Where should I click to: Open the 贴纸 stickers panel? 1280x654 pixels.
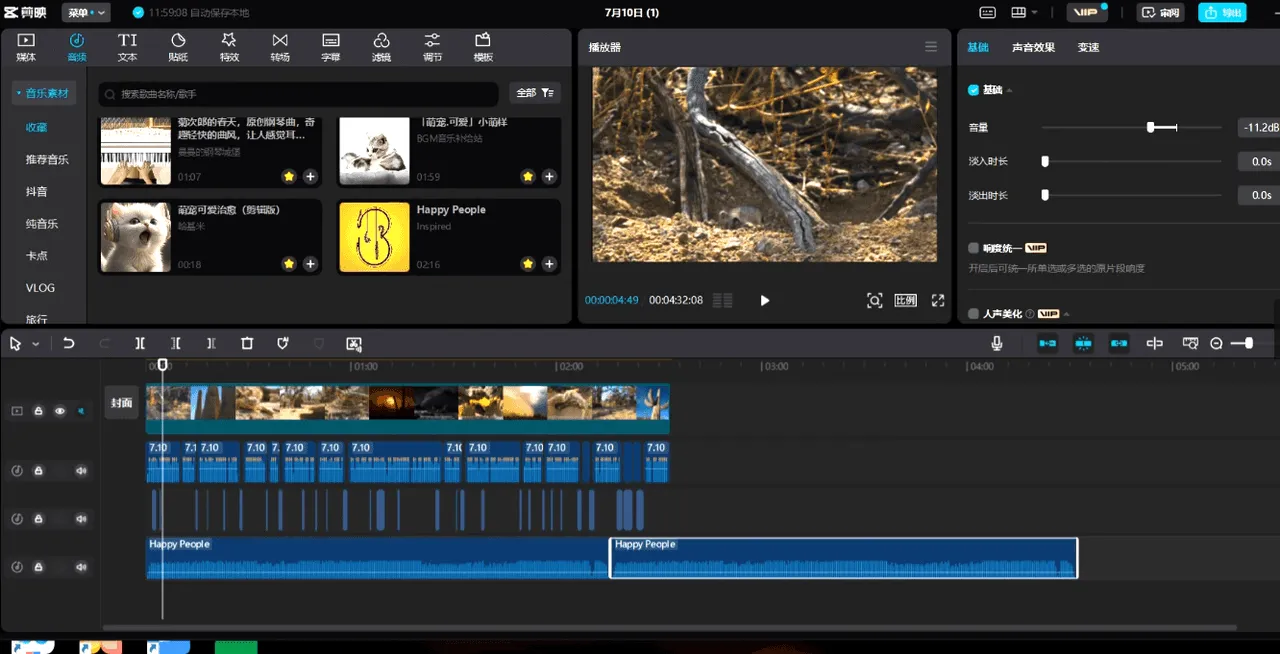point(178,47)
